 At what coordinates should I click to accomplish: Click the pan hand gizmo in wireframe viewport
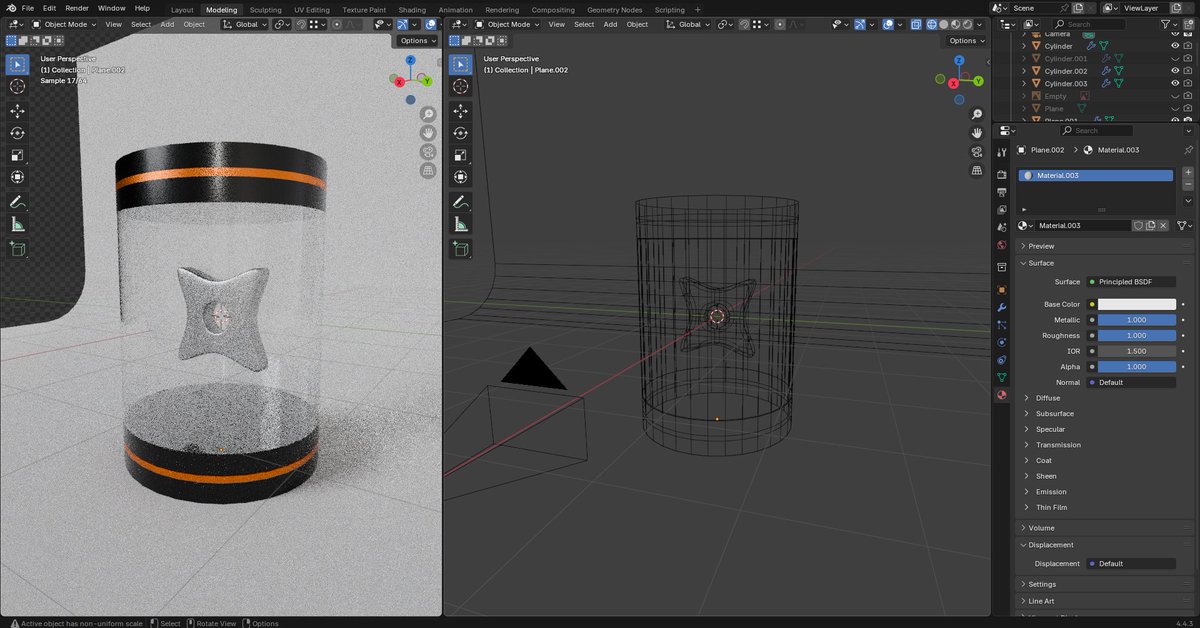click(977, 133)
